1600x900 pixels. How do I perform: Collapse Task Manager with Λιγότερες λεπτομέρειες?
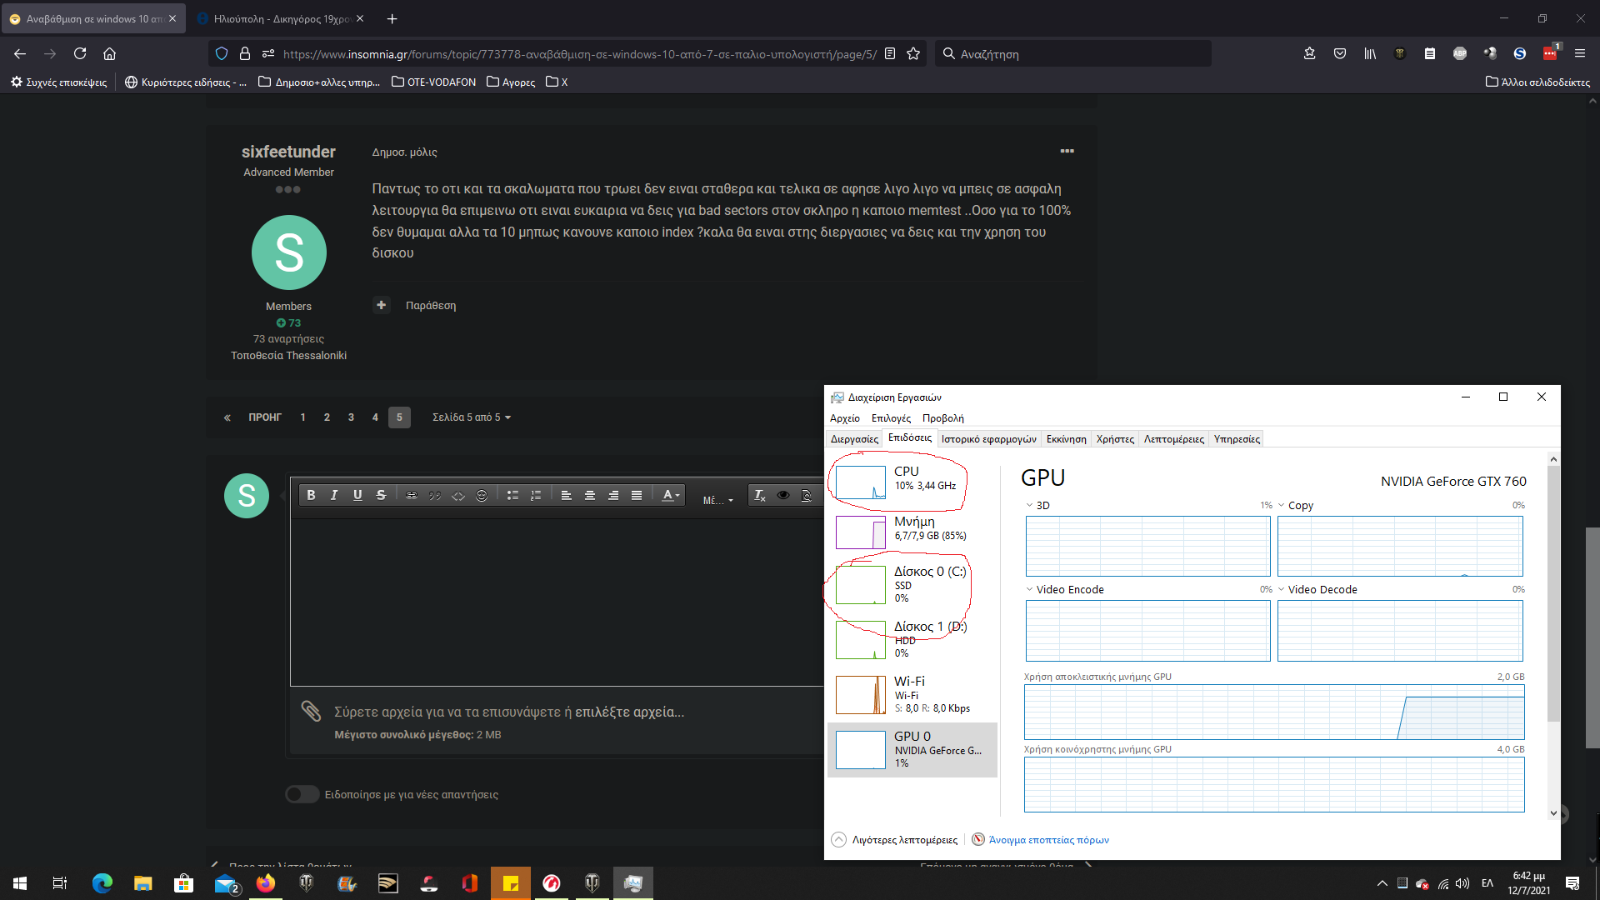tap(894, 840)
